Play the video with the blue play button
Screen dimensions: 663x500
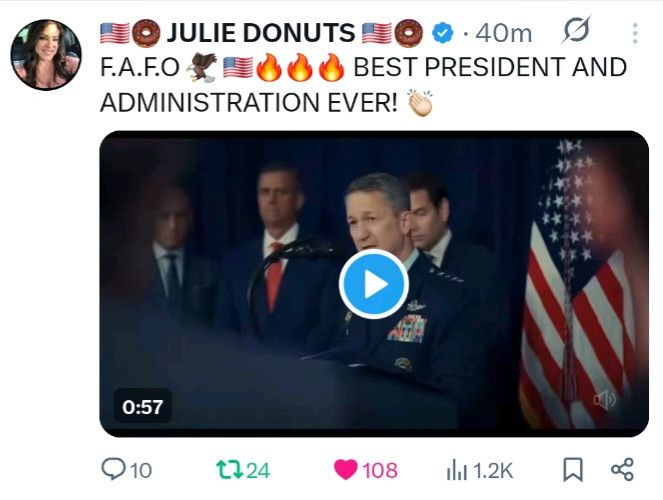[374, 284]
